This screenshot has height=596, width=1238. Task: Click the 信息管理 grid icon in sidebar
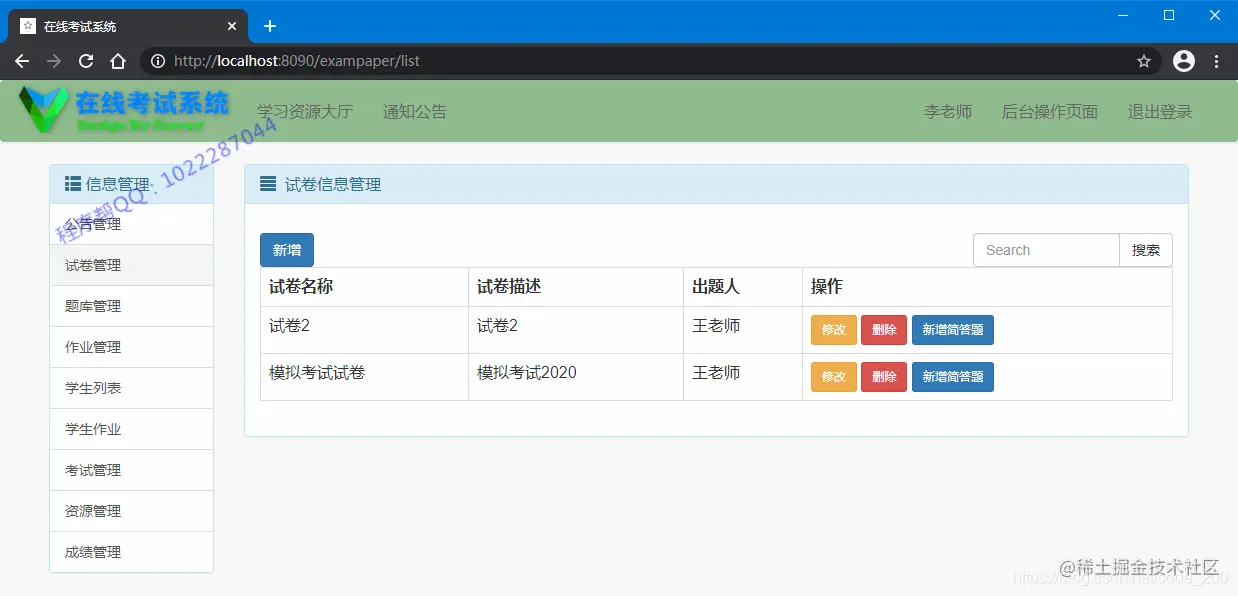point(71,183)
